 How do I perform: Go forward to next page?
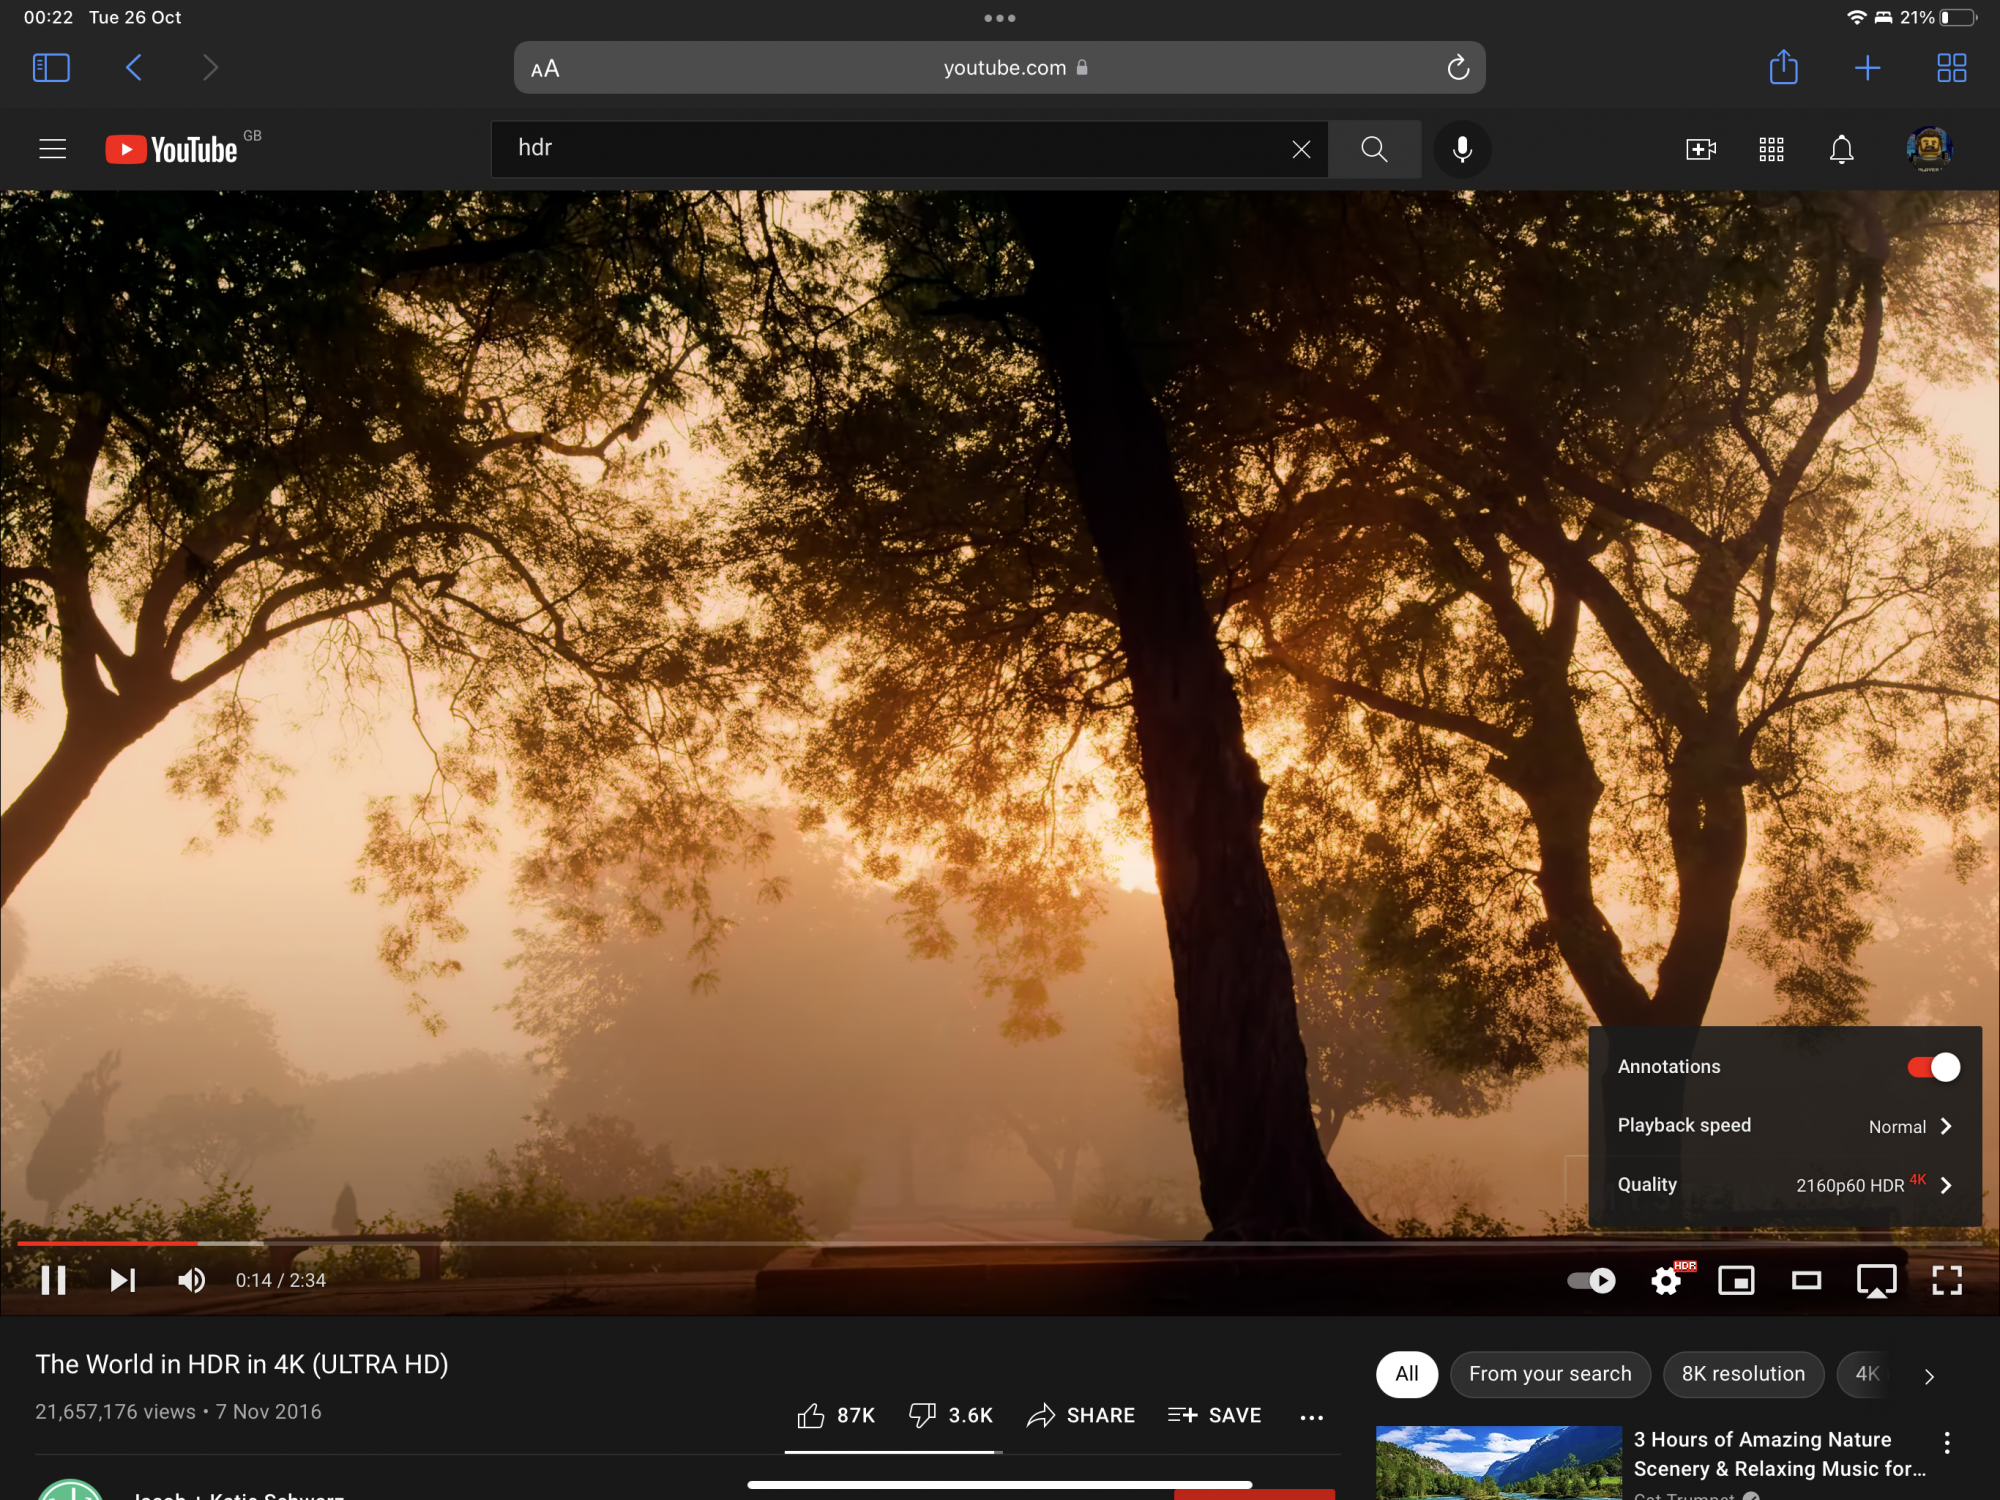tap(209, 68)
